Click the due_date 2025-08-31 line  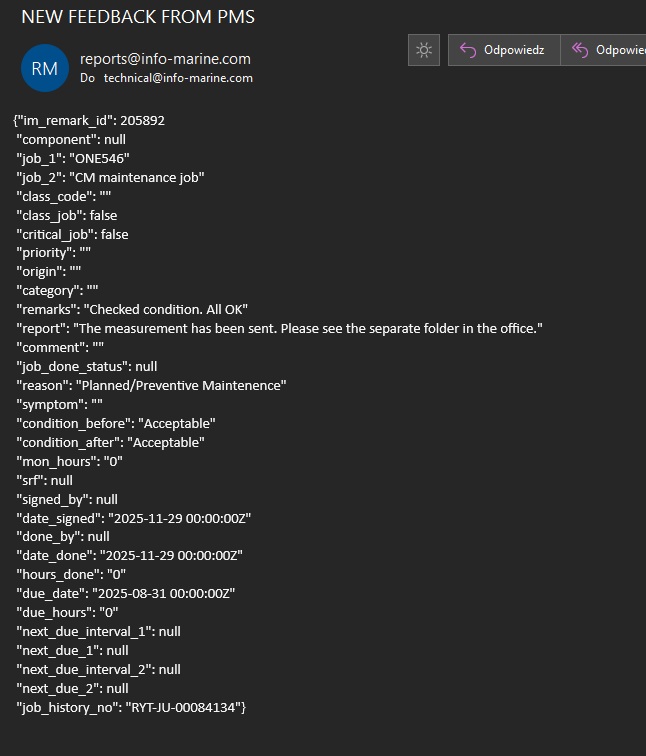tap(126, 594)
